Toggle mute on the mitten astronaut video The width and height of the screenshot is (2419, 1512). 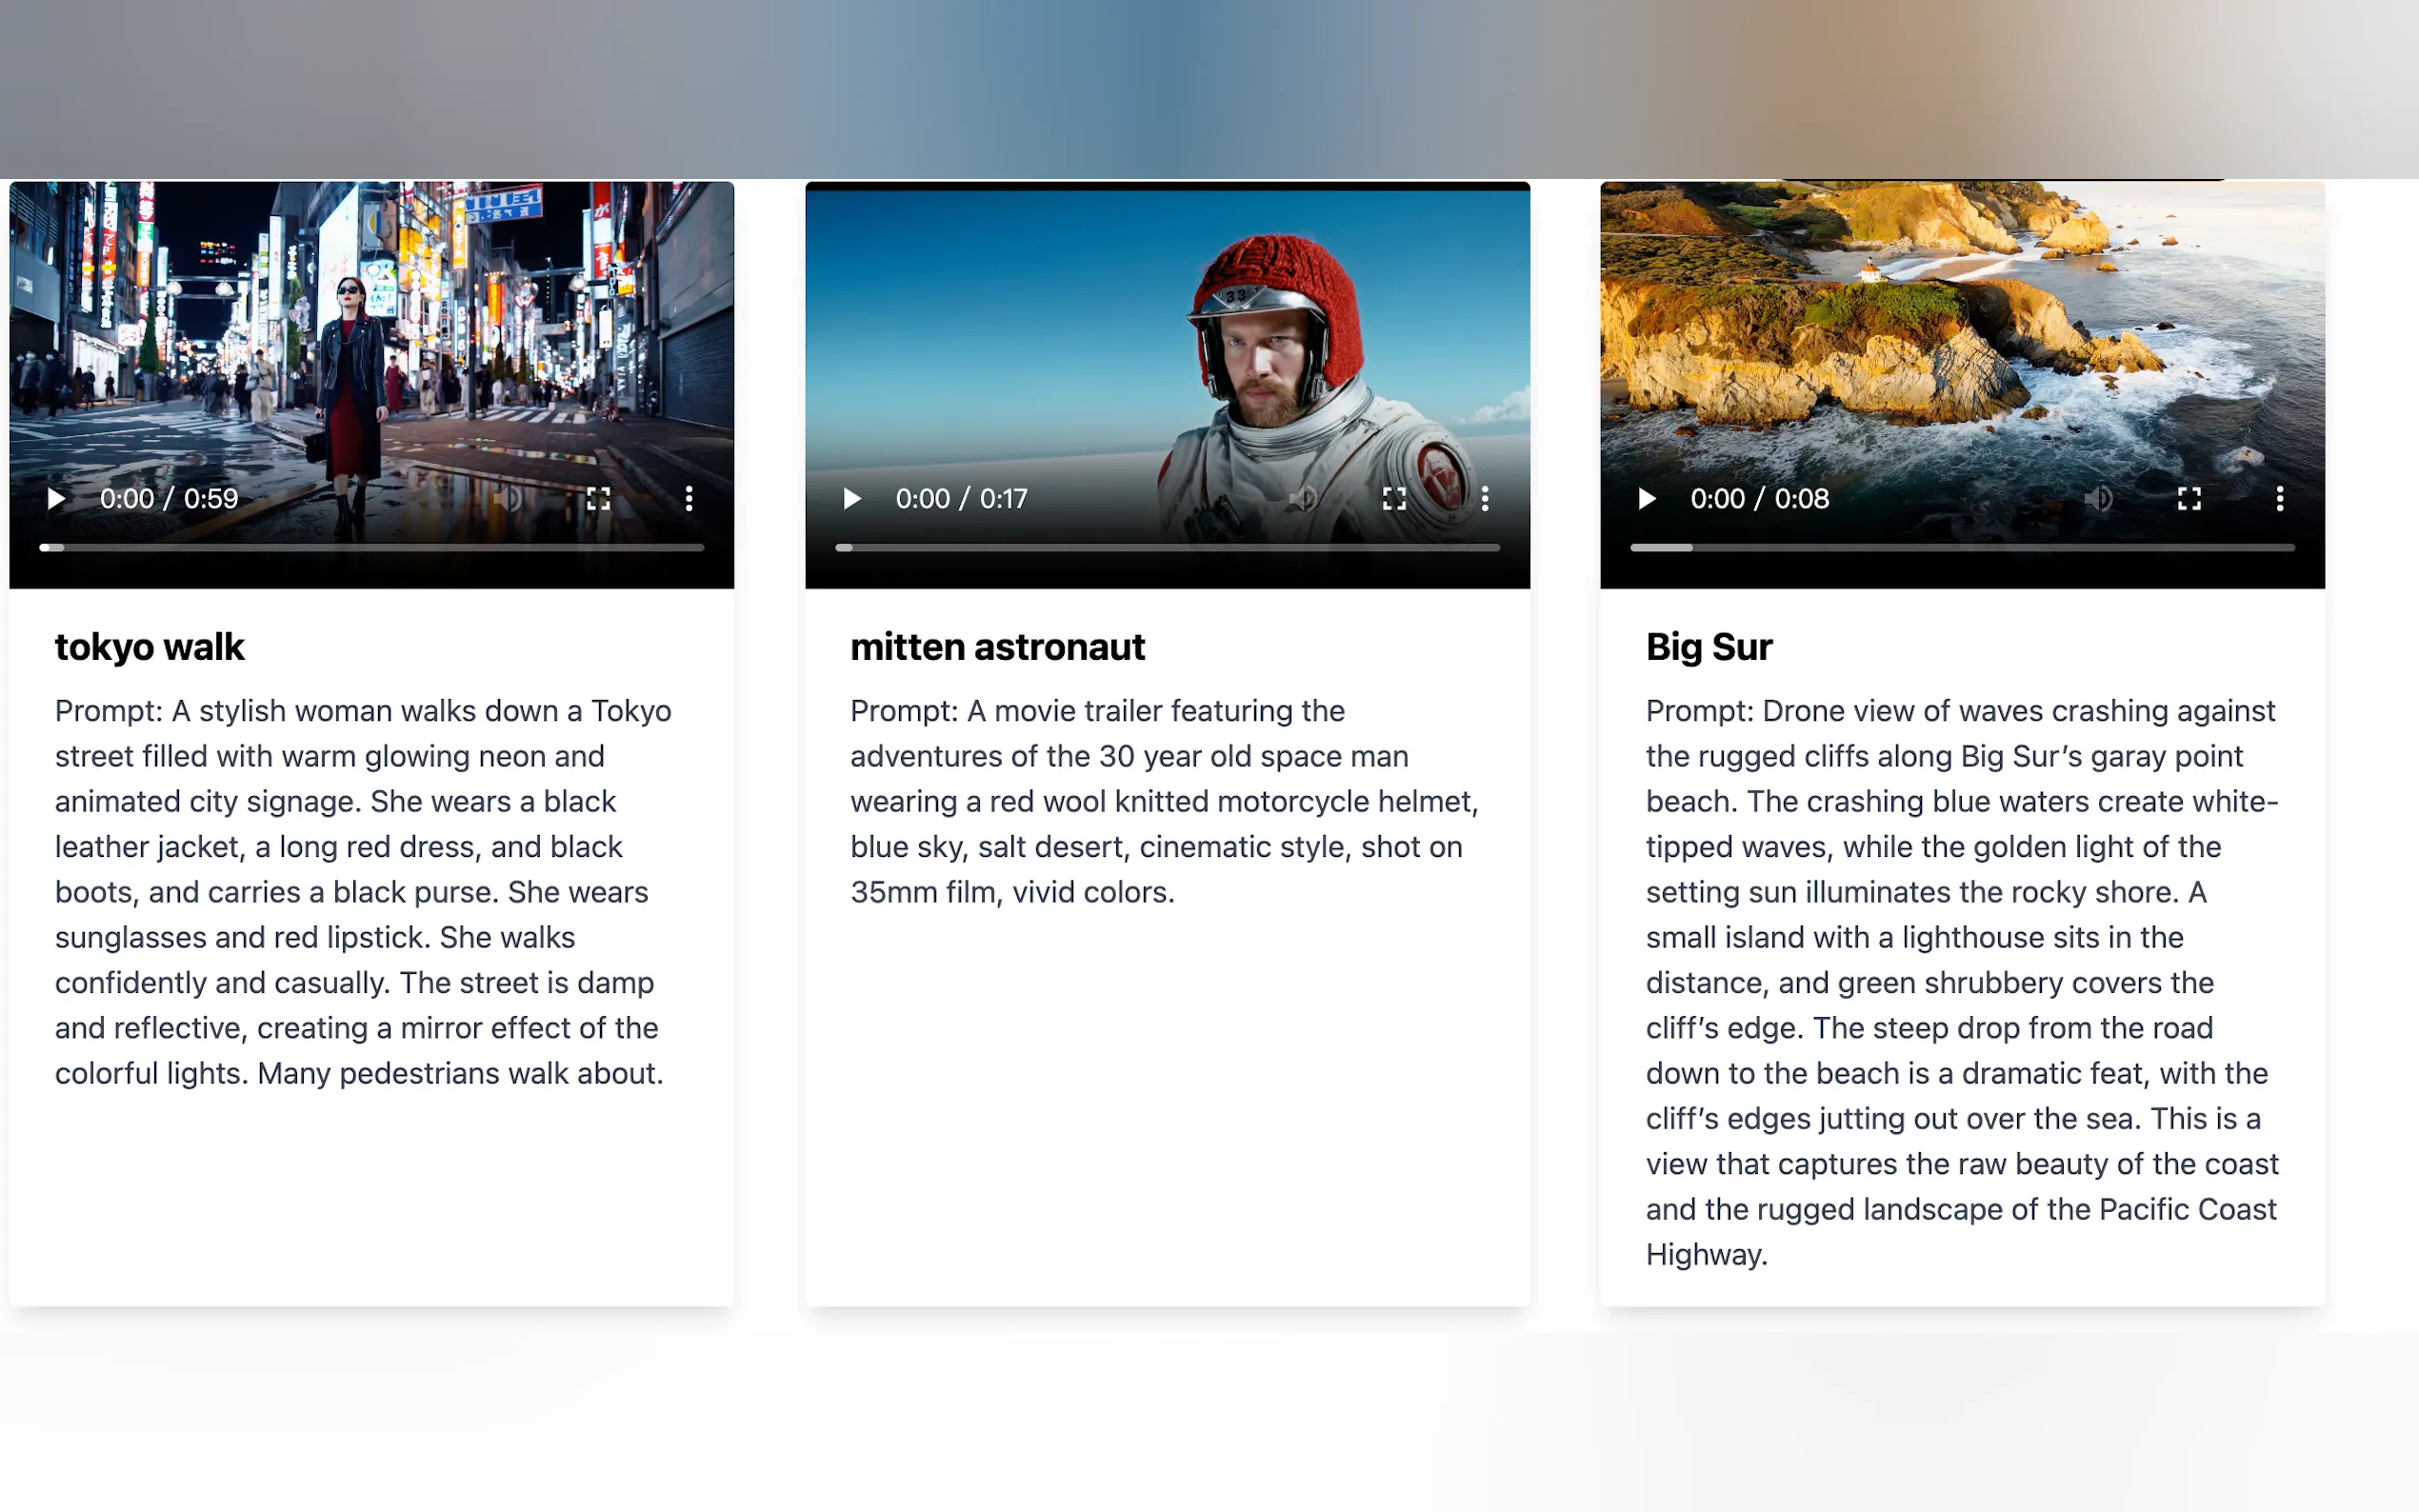(x=1303, y=499)
